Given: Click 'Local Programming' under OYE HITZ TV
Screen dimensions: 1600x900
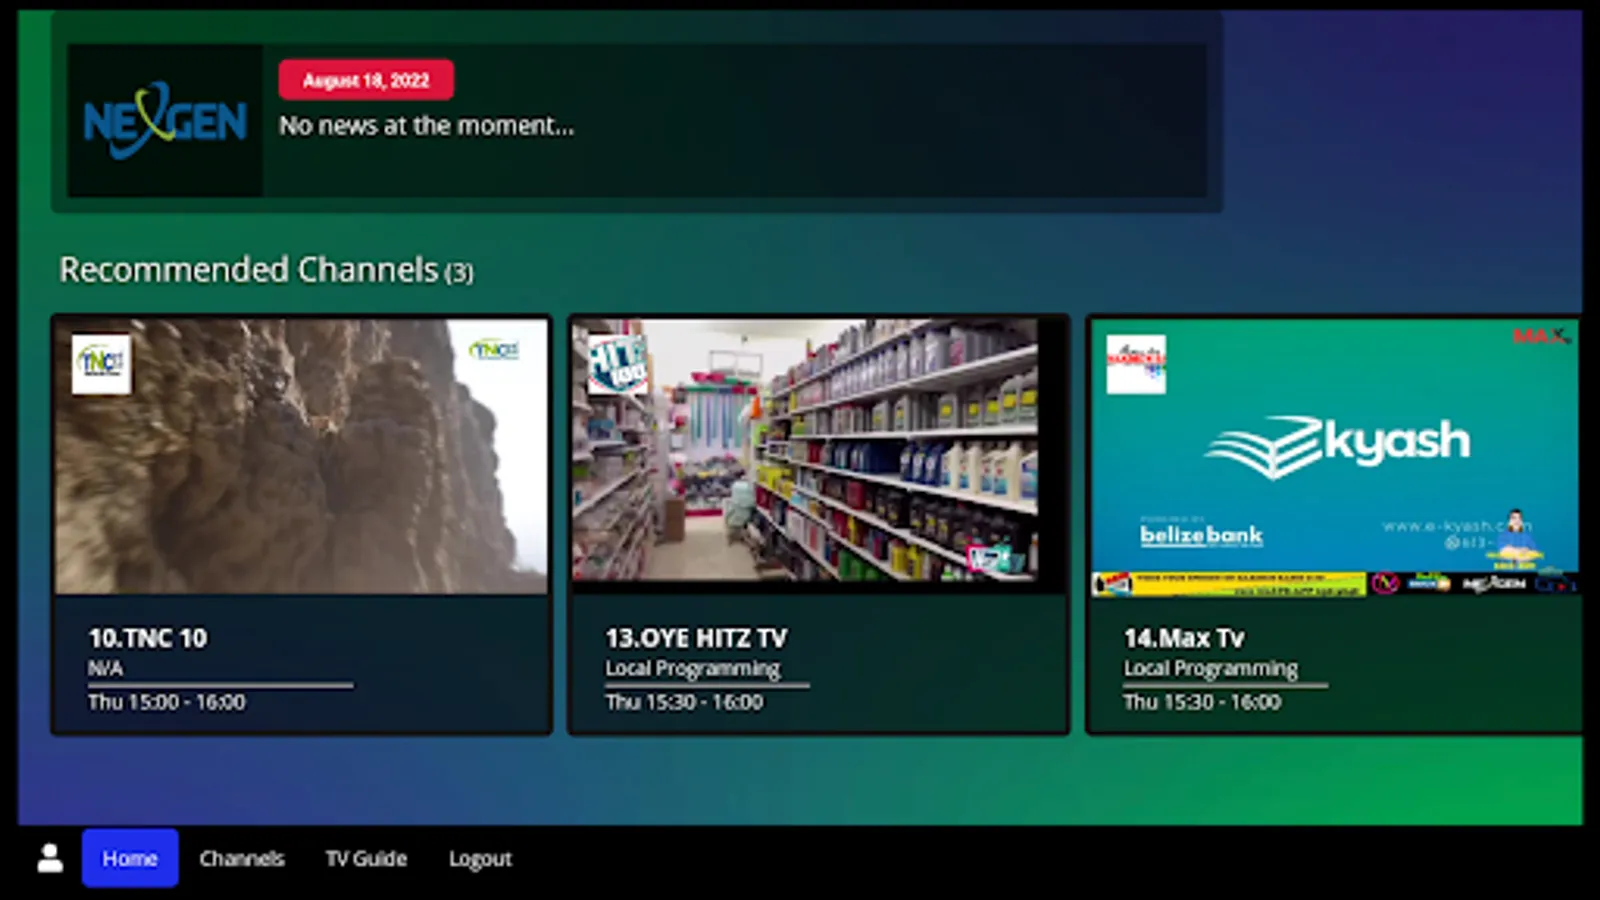Looking at the screenshot, I should click(692, 669).
